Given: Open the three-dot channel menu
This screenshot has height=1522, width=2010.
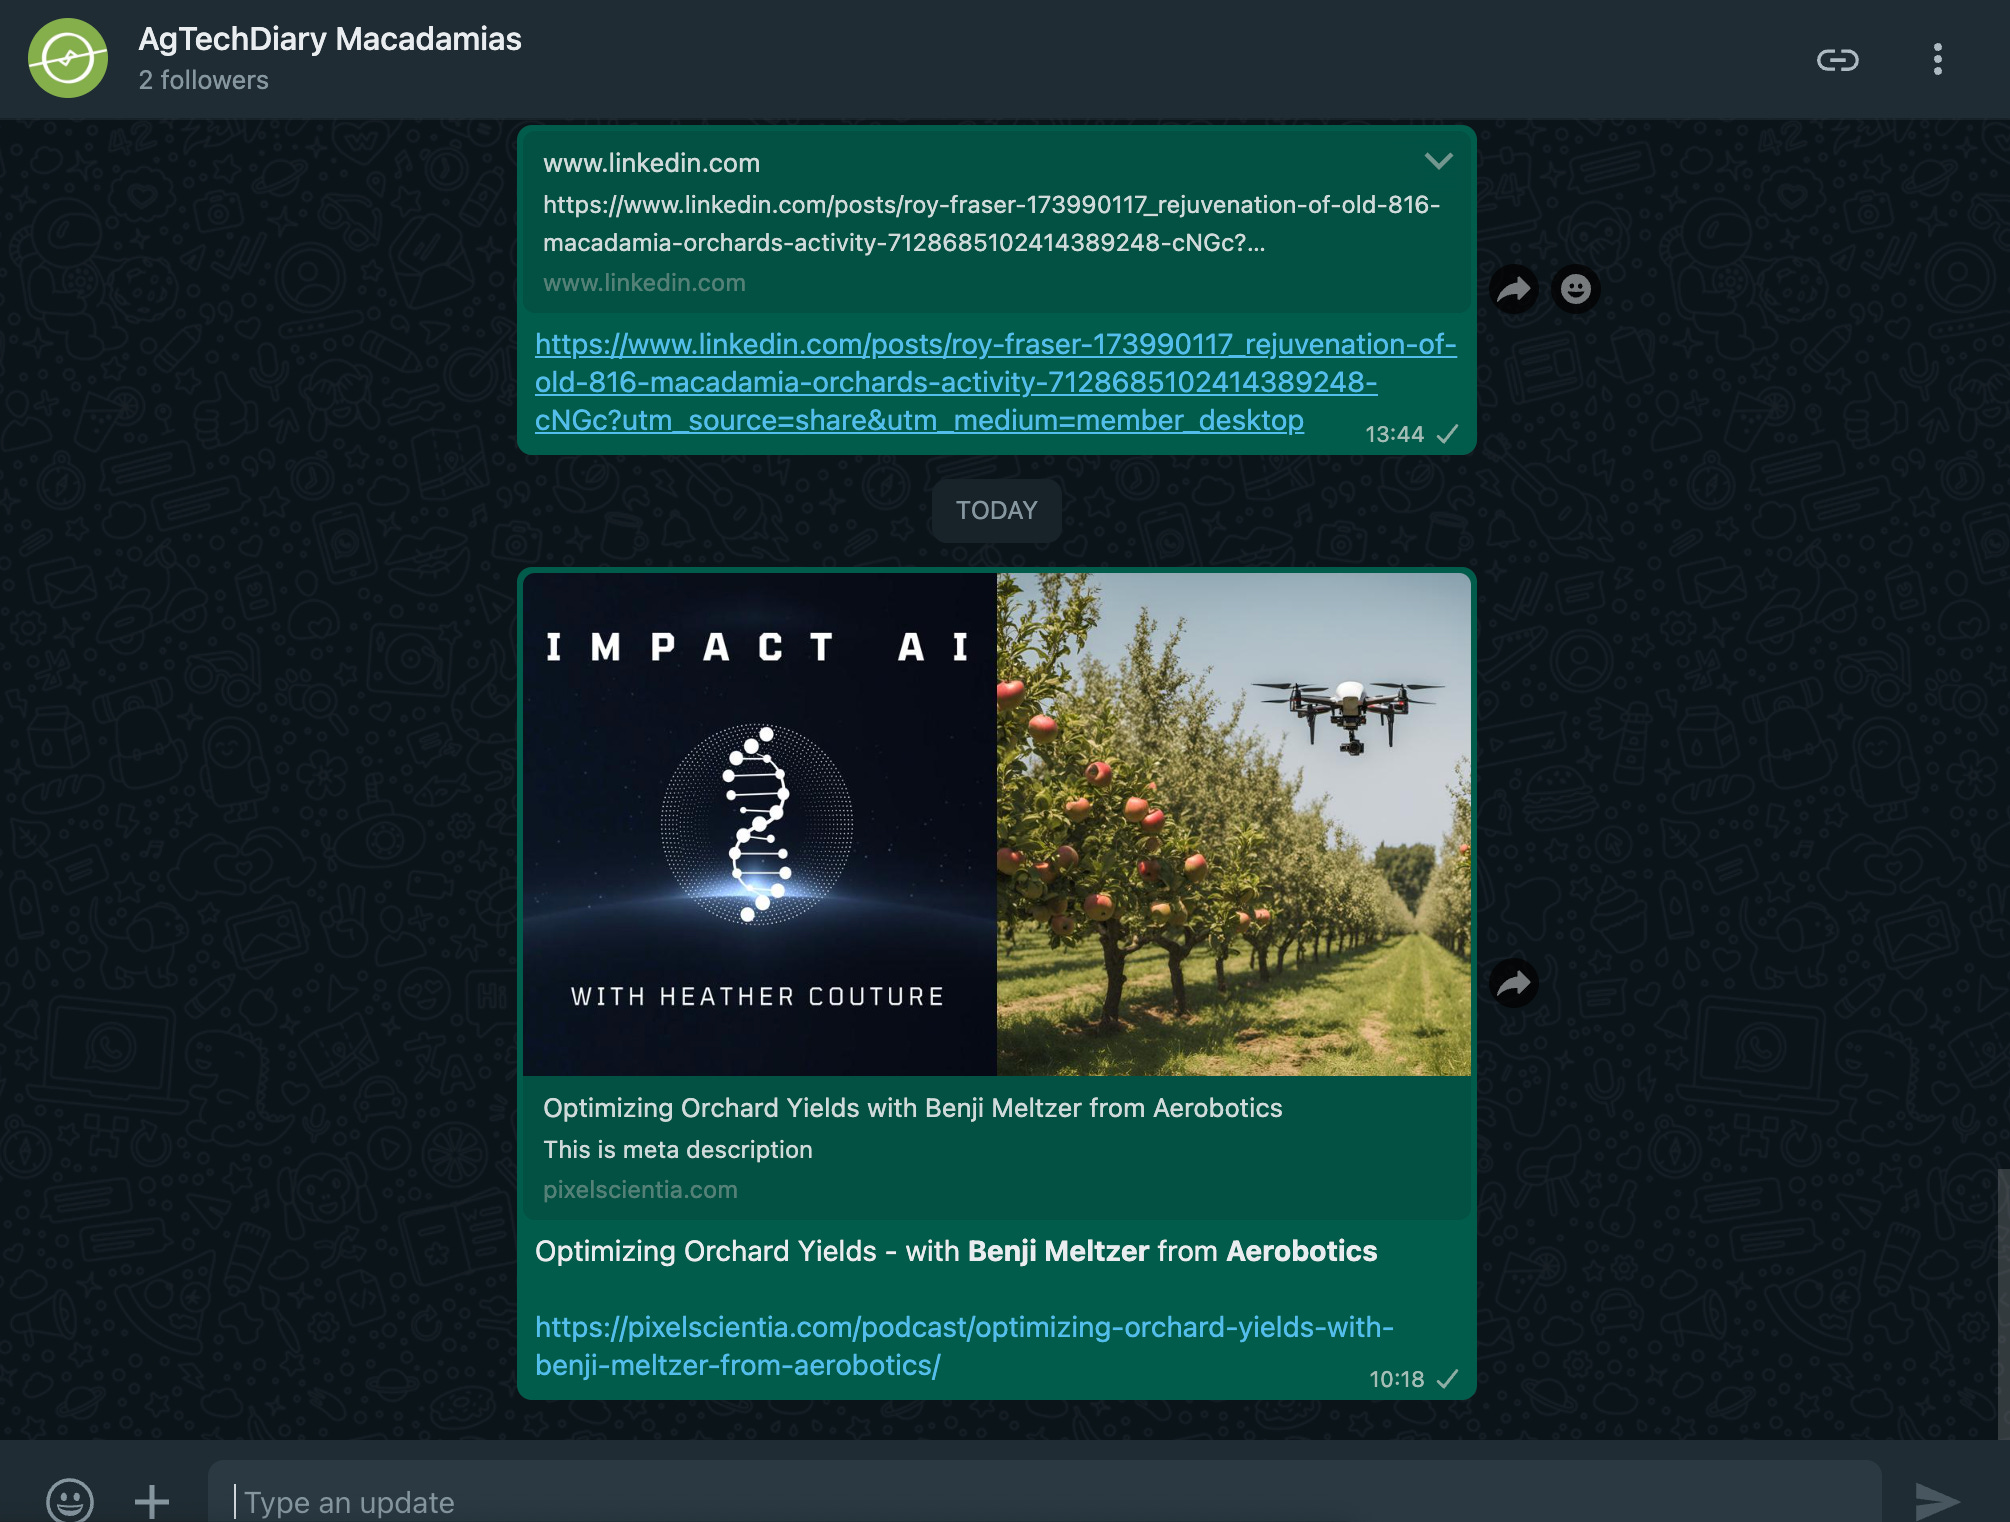Looking at the screenshot, I should (x=1937, y=60).
